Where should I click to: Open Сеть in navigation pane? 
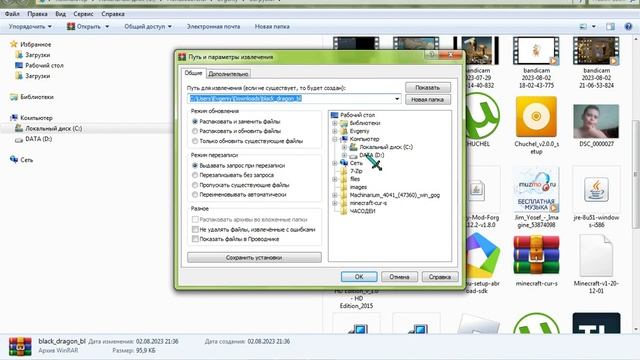click(27, 160)
